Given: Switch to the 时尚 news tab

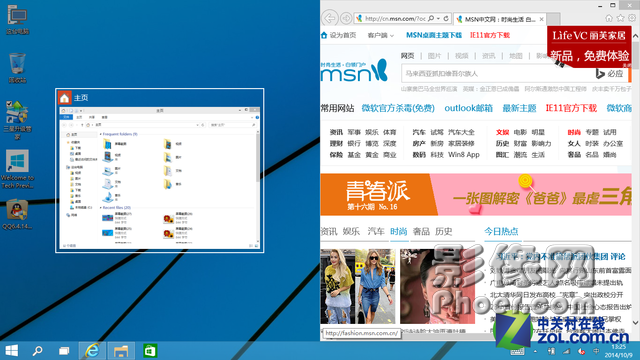Looking at the screenshot, I should [x=399, y=231].
